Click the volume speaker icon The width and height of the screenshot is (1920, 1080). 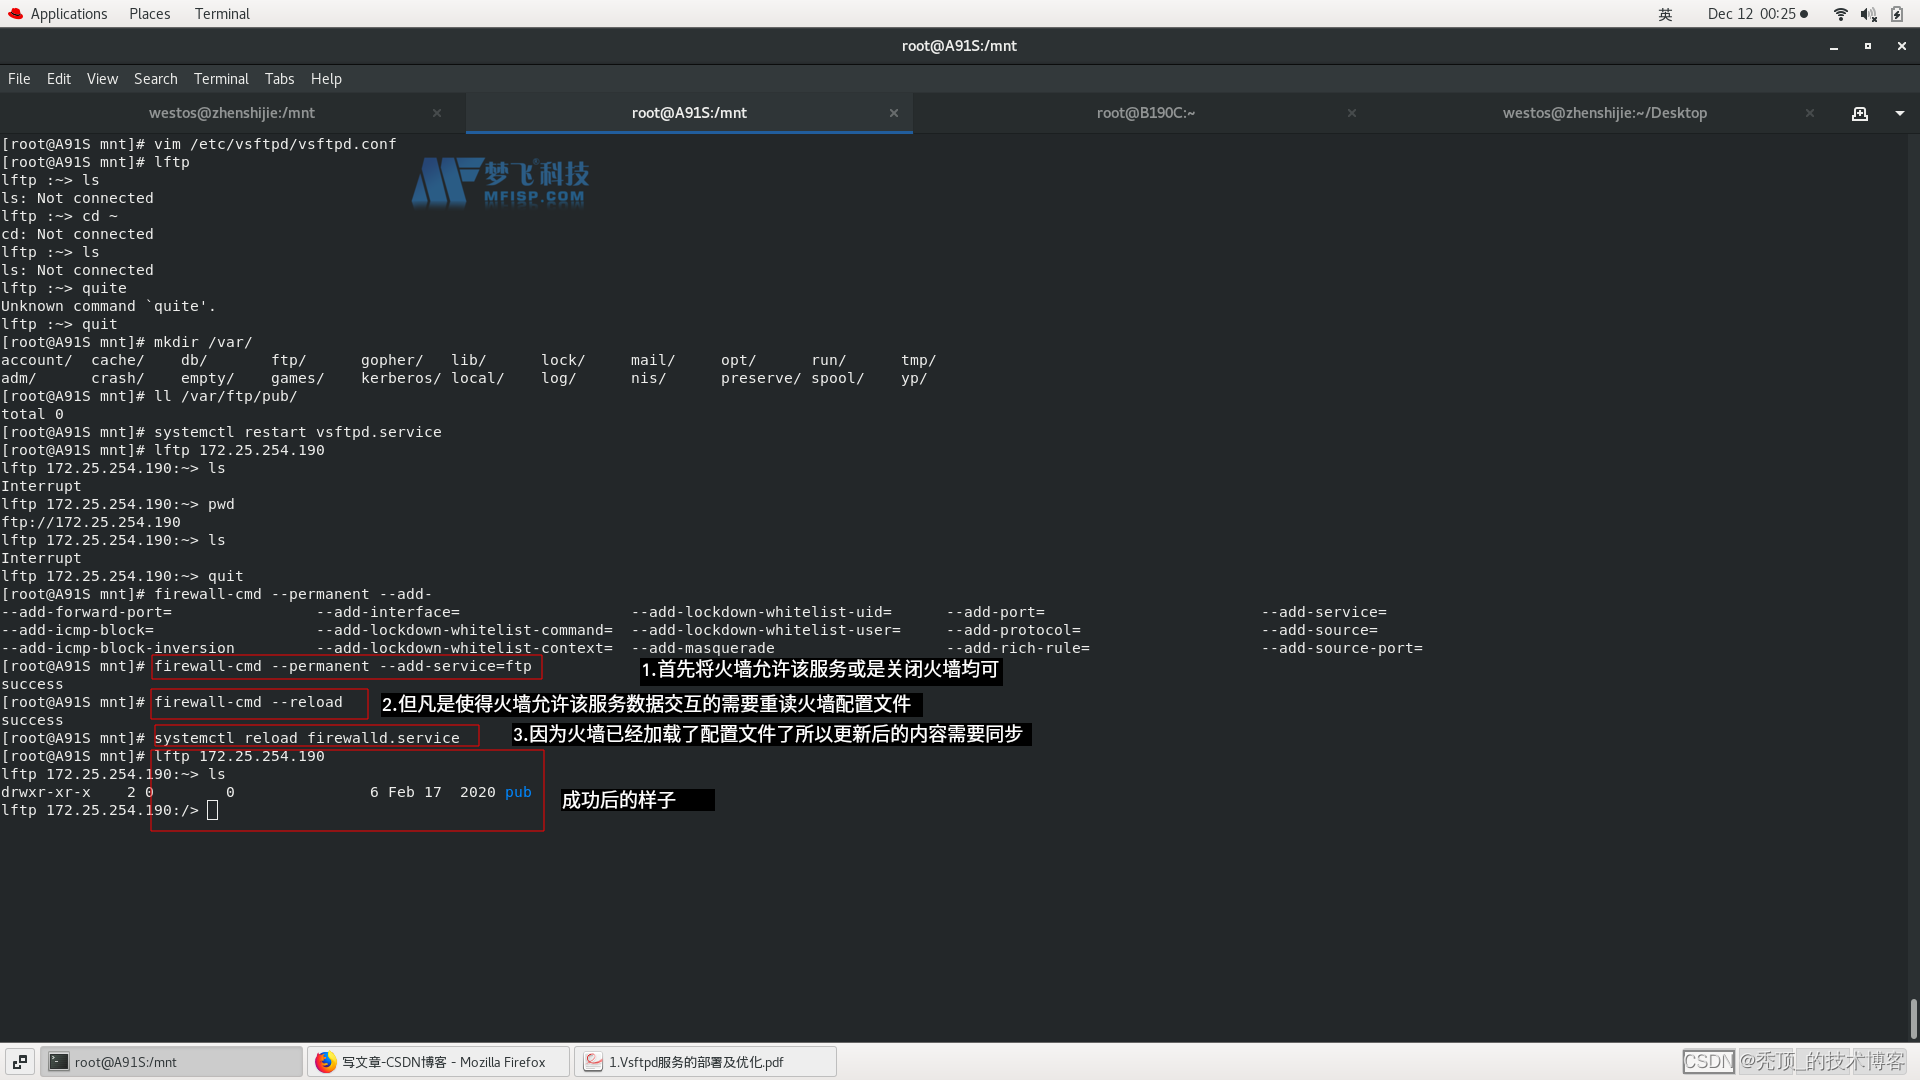pyautogui.click(x=1868, y=14)
